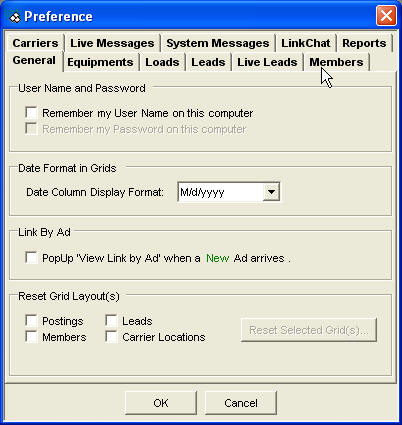Open the Live Messages tab
The width and height of the screenshot is (402, 425).
tap(112, 43)
